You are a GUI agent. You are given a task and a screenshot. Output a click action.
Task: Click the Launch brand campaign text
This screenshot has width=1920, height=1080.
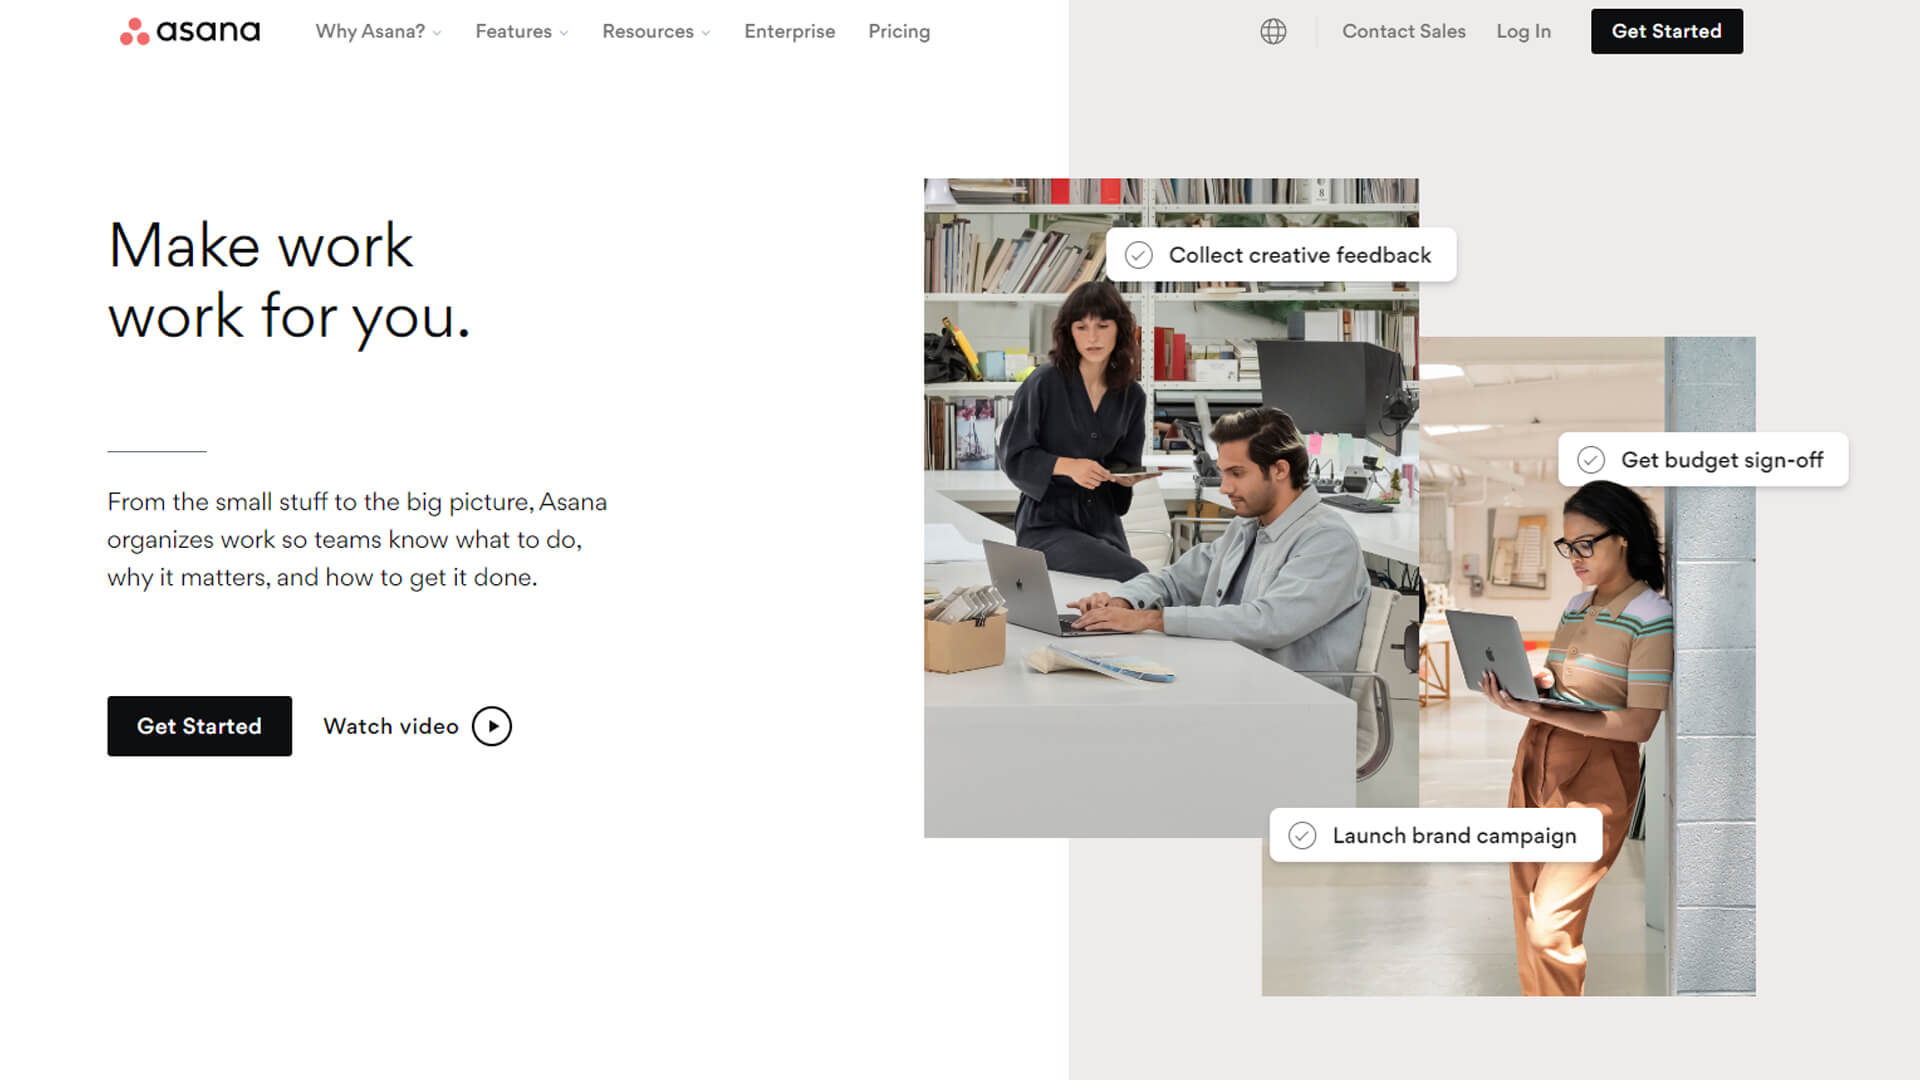click(1454, 836)
